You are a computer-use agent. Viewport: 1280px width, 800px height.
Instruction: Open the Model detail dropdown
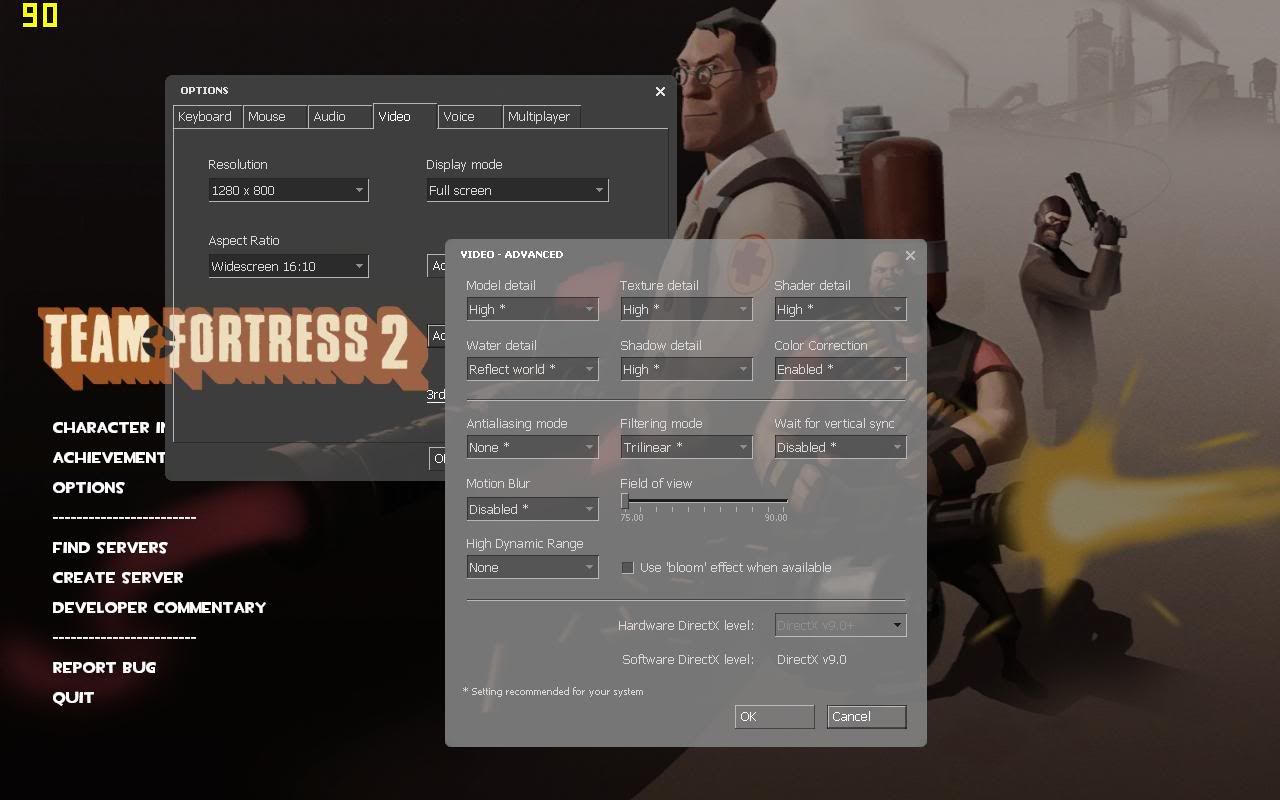point(532,309)
